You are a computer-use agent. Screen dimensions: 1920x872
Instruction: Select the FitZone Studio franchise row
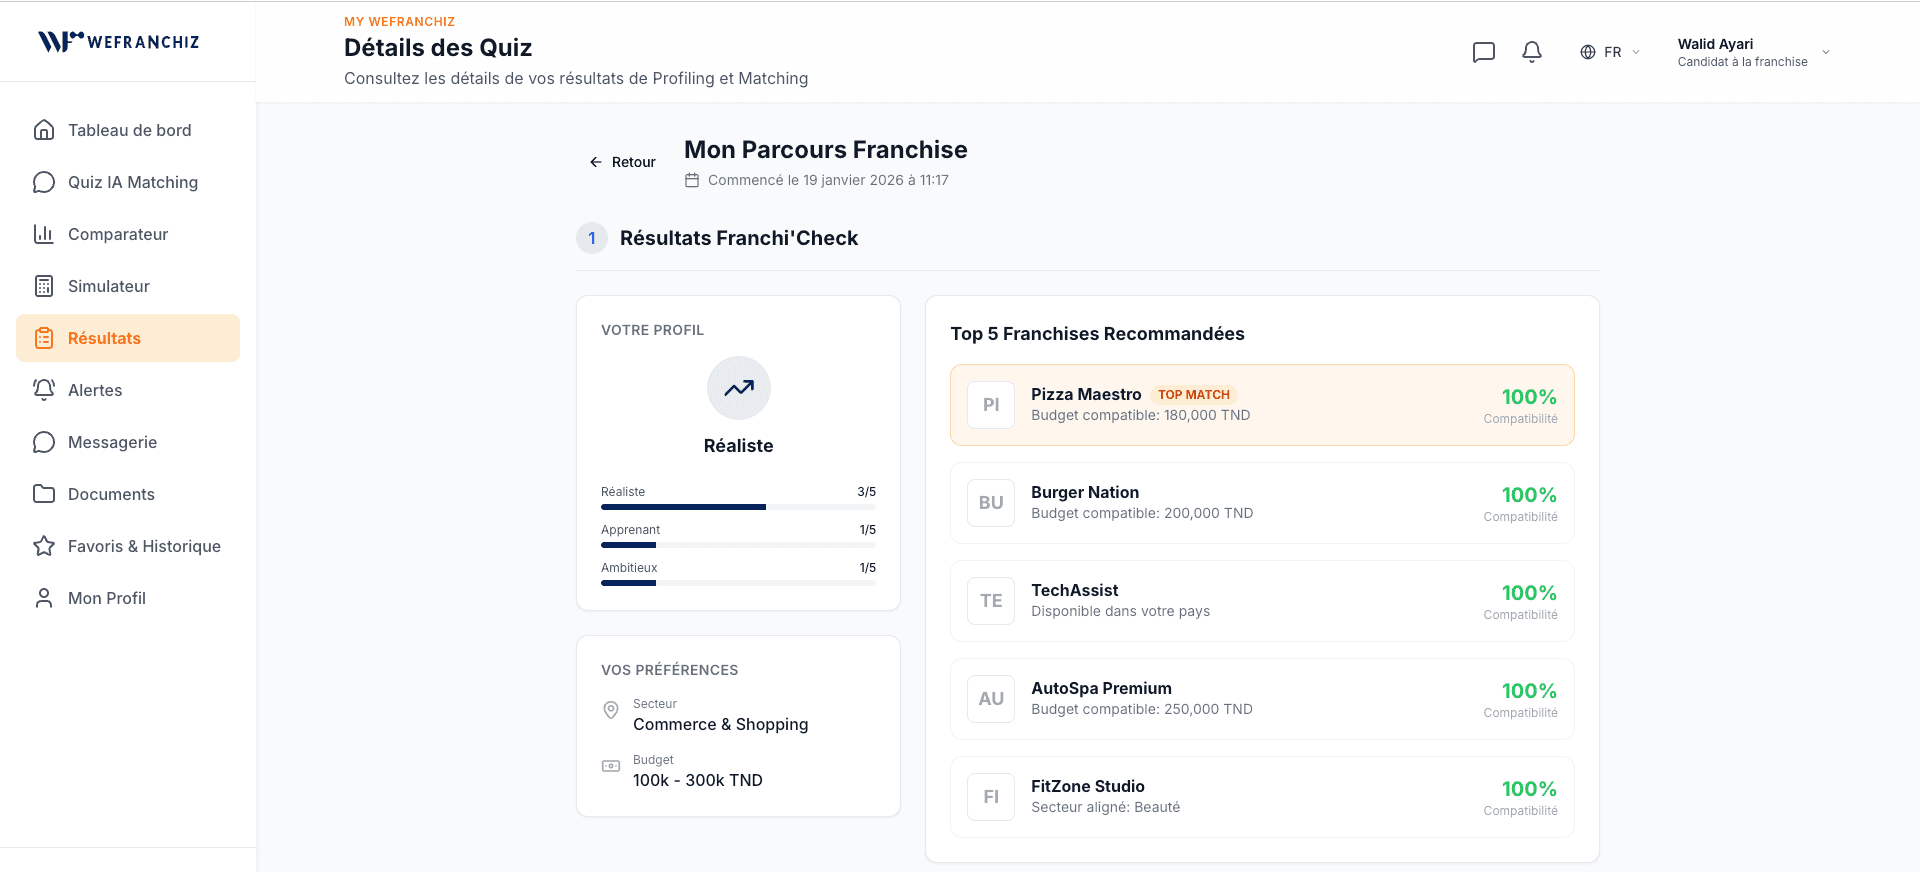tap(1262, 797)
